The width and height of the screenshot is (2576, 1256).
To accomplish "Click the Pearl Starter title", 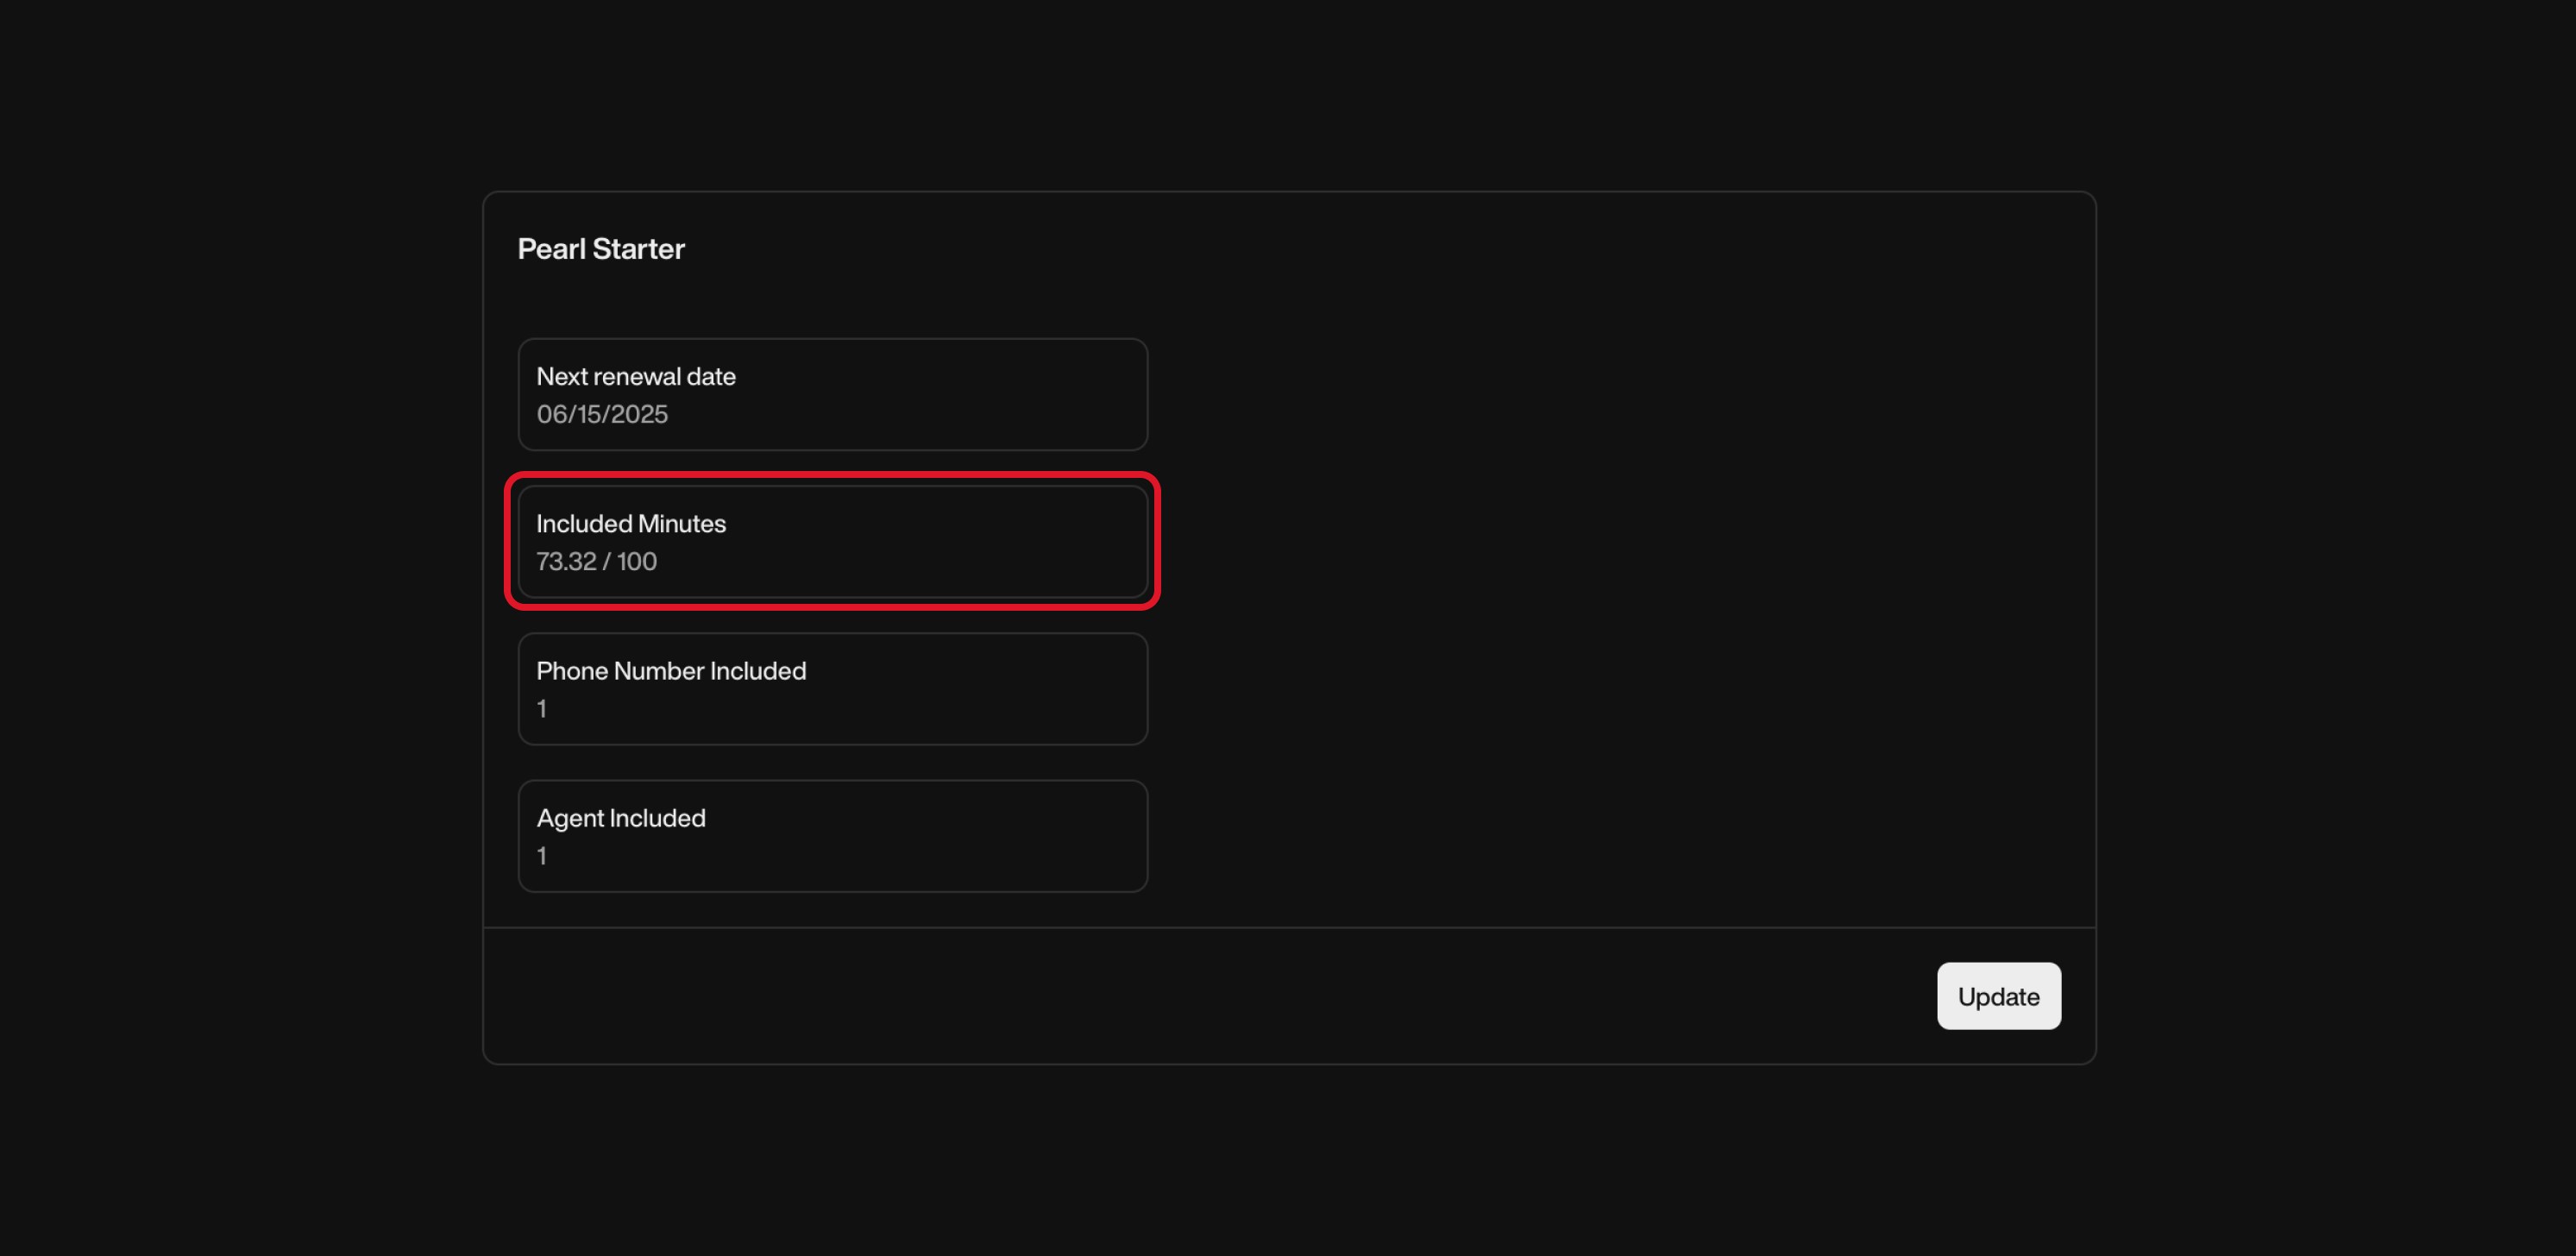I will 601,249.
